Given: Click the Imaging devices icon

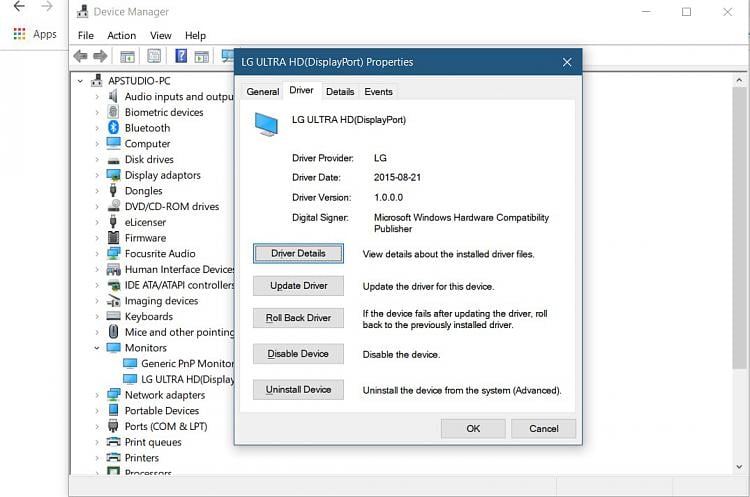Looking at the screenshot, I should [113, 300].
